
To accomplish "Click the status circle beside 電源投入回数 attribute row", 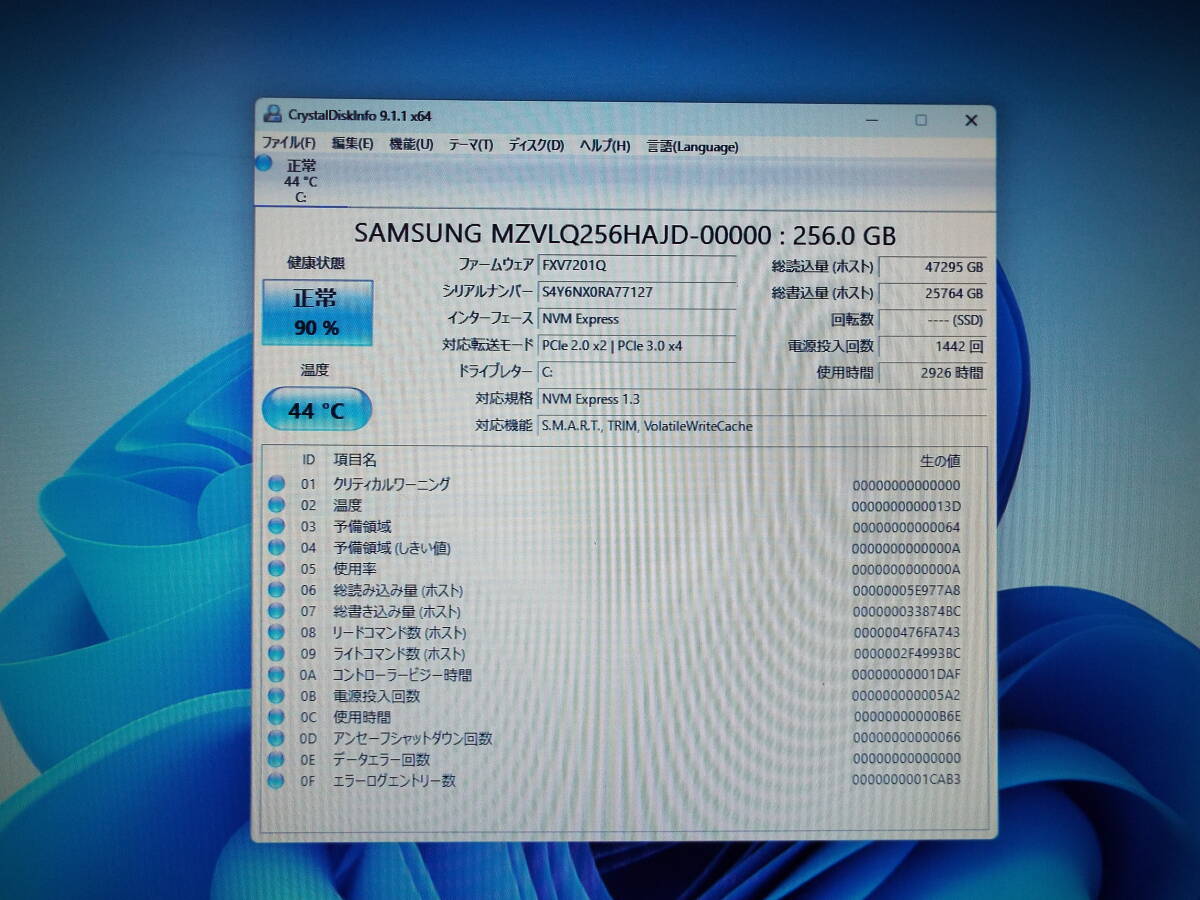I will click(x=276, y=696).
